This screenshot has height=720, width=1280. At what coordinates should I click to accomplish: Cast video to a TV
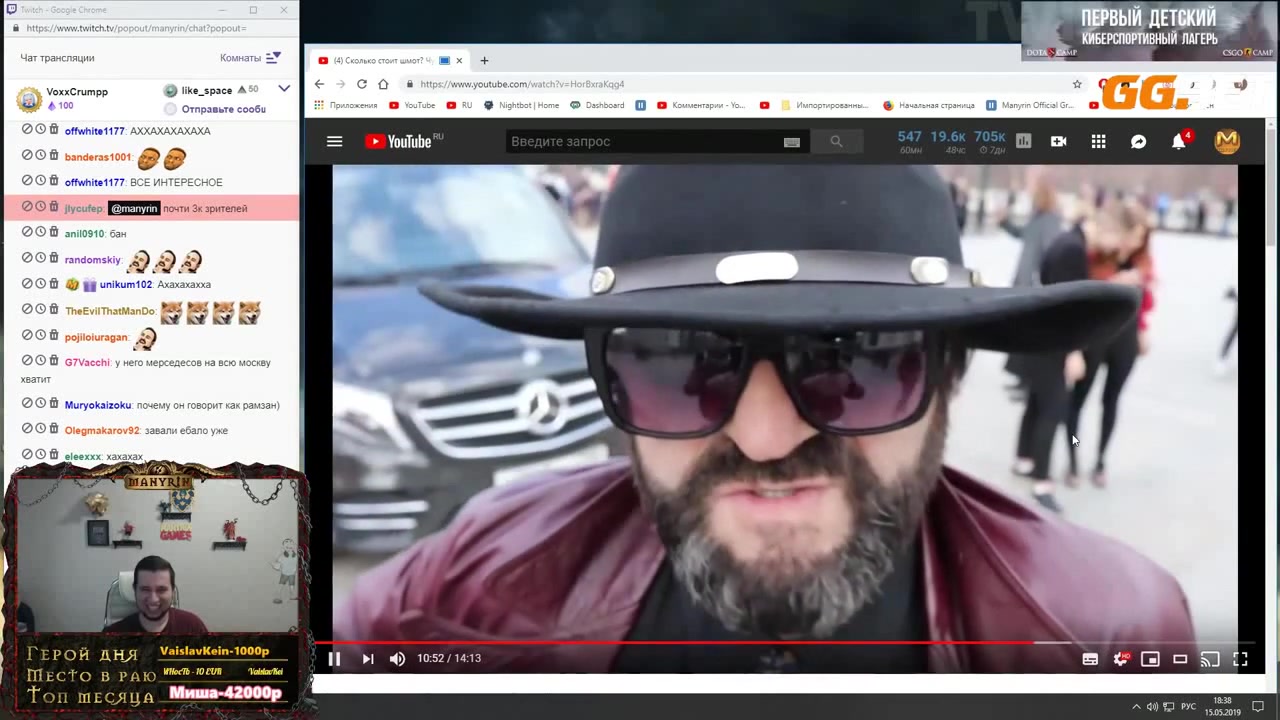click(1210, 659)
